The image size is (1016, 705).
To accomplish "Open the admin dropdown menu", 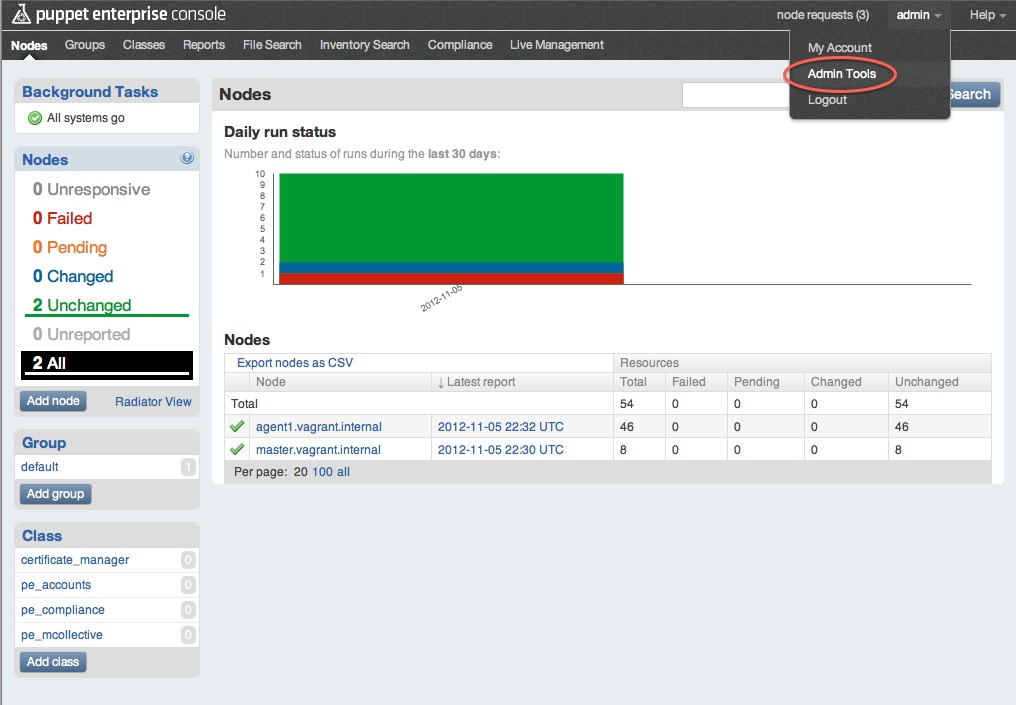I will click(918, 15).
